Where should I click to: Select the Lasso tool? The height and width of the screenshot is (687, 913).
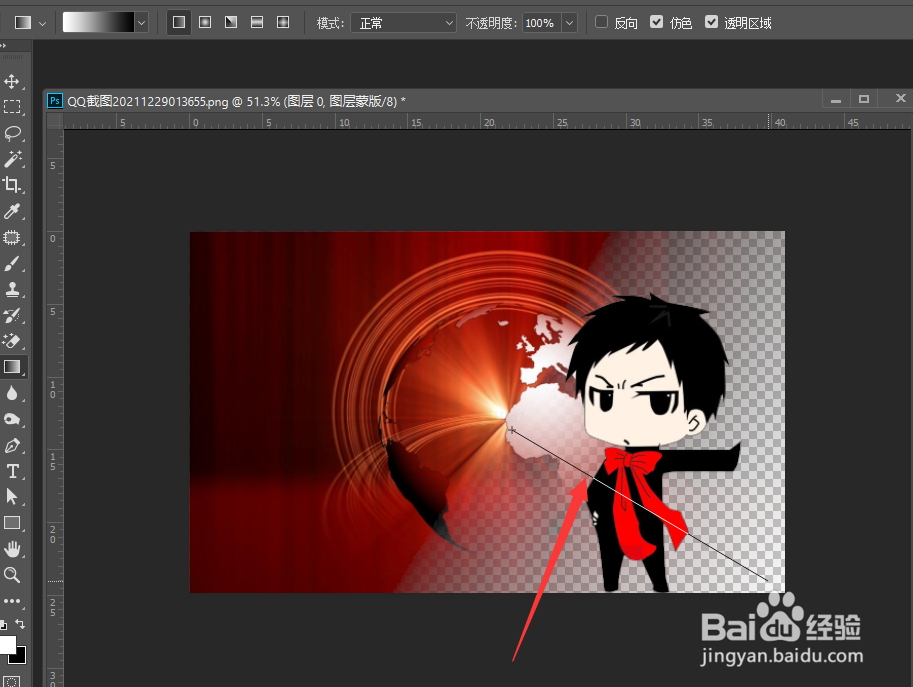point(12,133)
